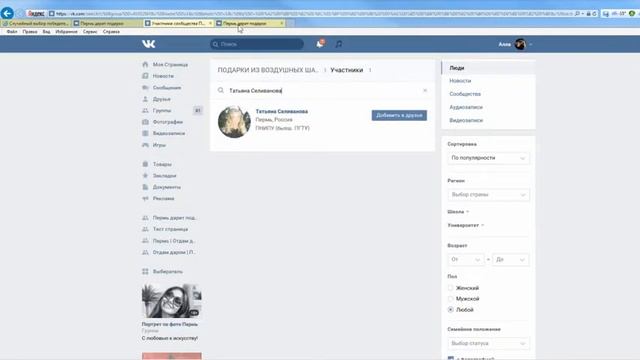The width and height of the screenshot is (640, 360).
Task: Open the age До dropdown
Action: (x=510, y=260)
